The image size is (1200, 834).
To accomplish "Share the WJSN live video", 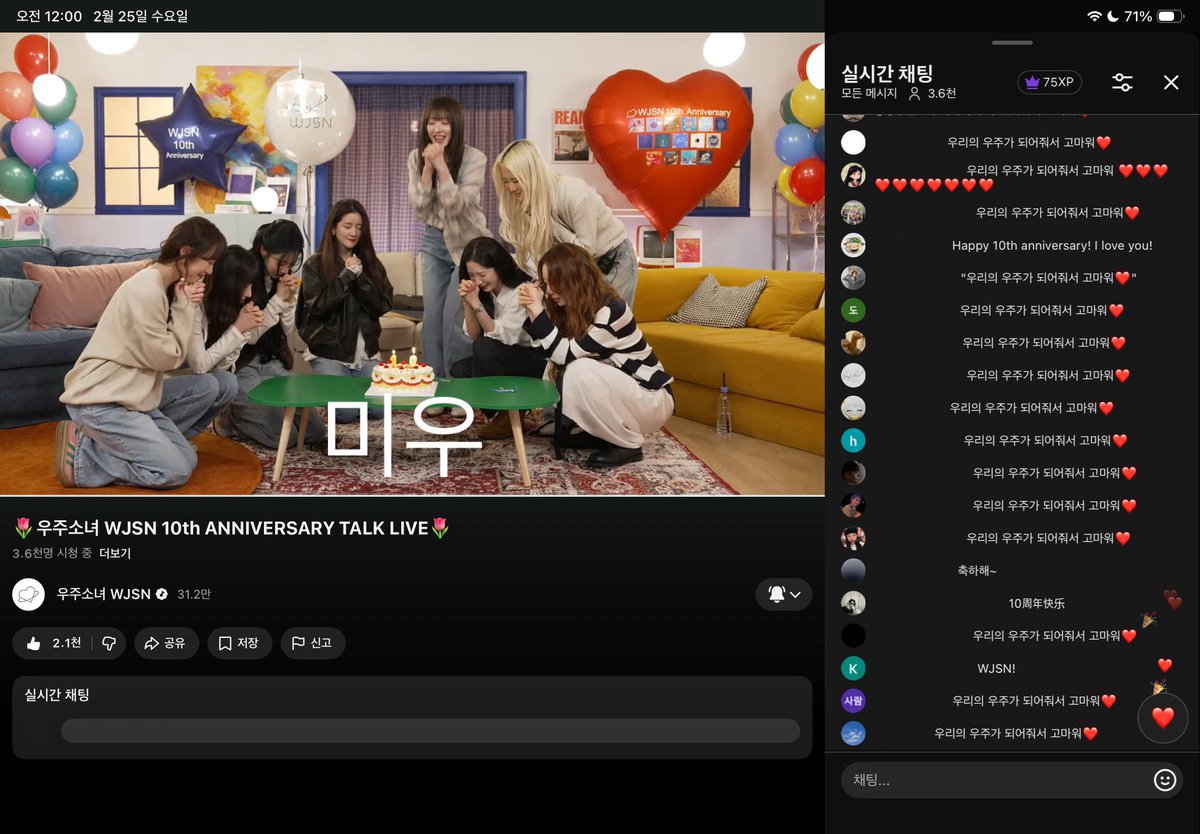I will tap(165, 643).
